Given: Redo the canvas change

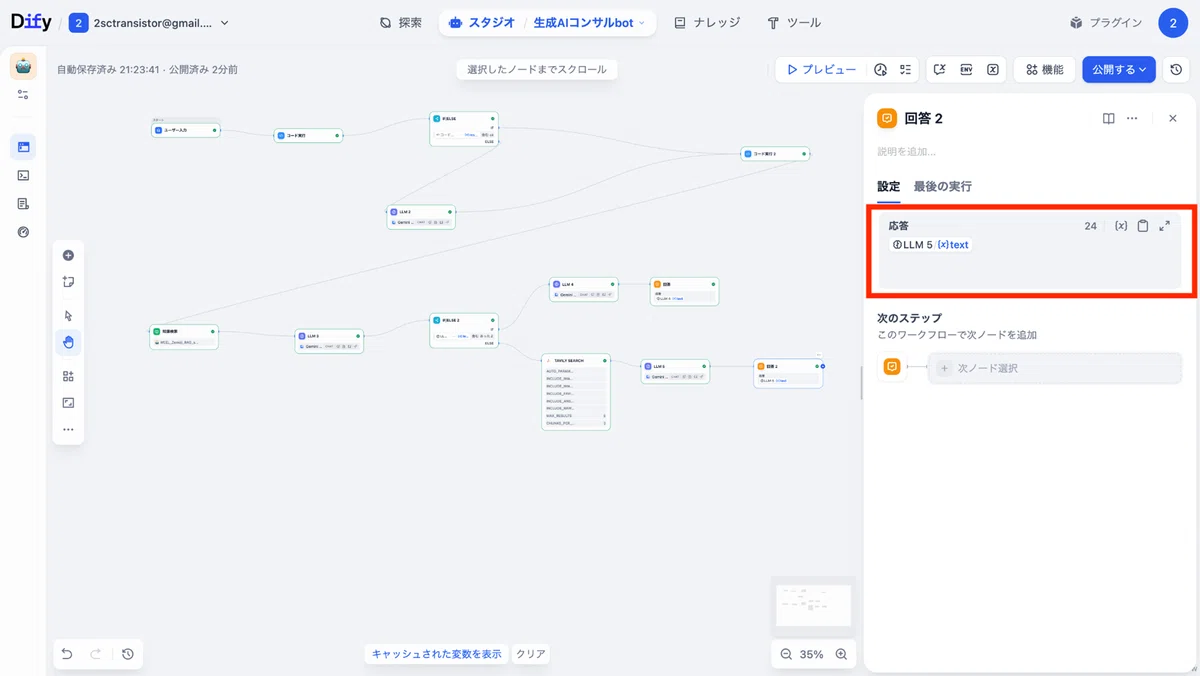Looking at the screenshot, I should point(96,654).
